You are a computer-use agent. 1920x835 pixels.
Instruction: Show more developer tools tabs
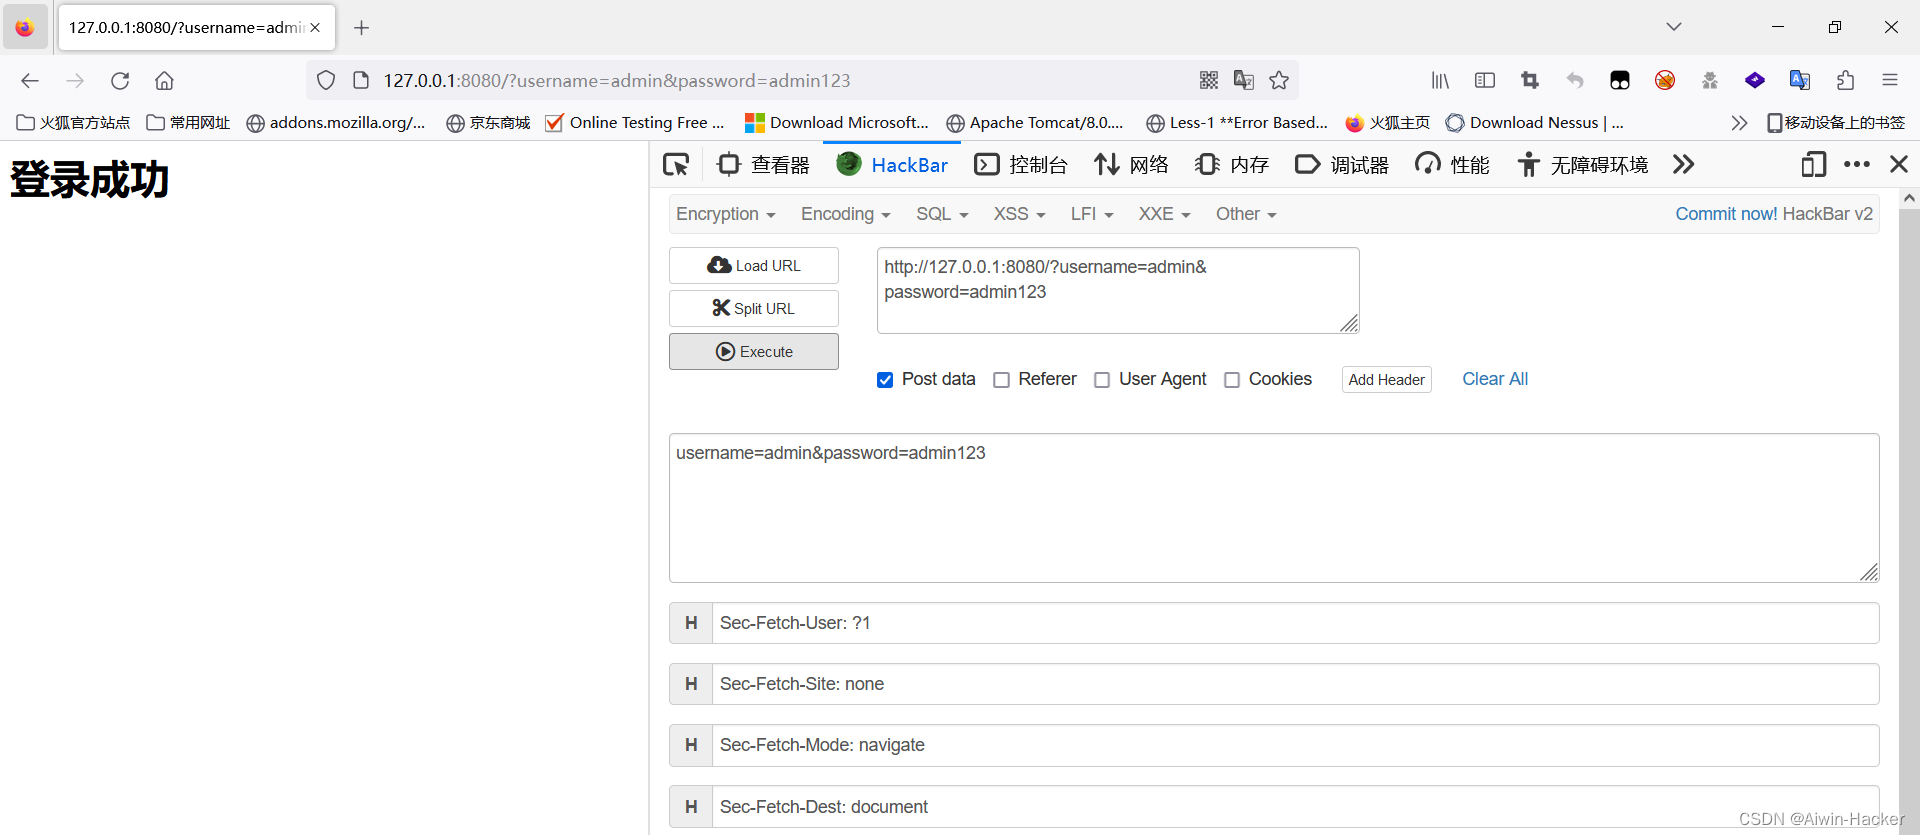tap(1683, 164)
